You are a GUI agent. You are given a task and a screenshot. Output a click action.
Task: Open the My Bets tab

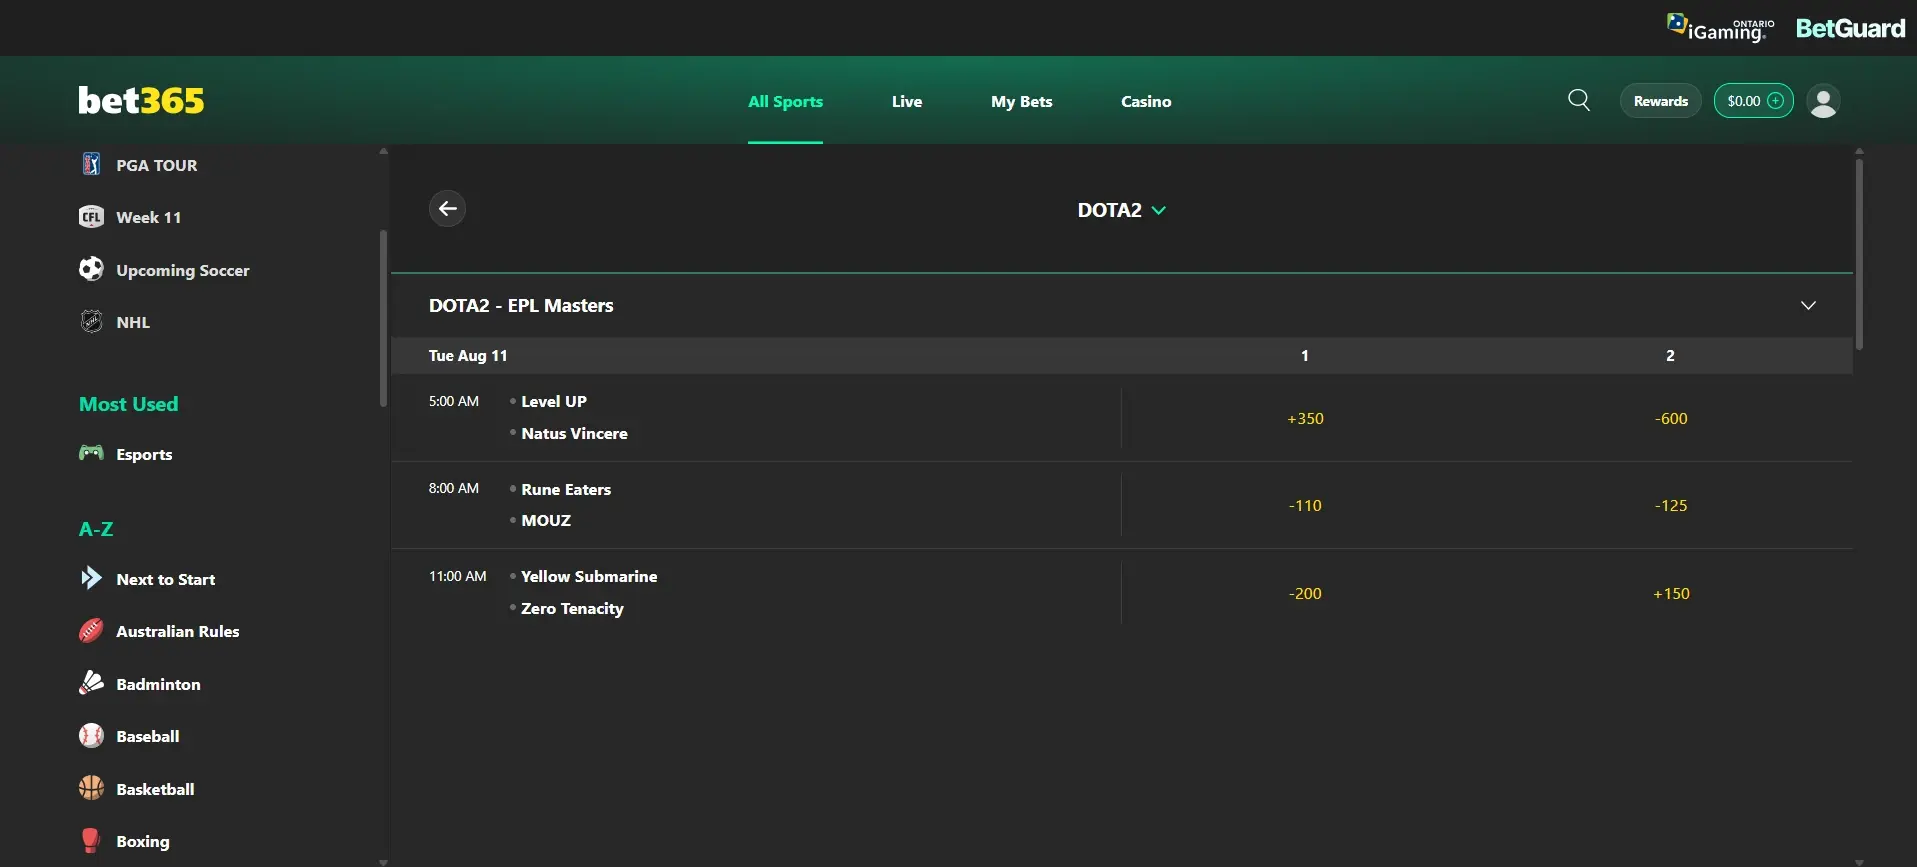[1021, 101]
